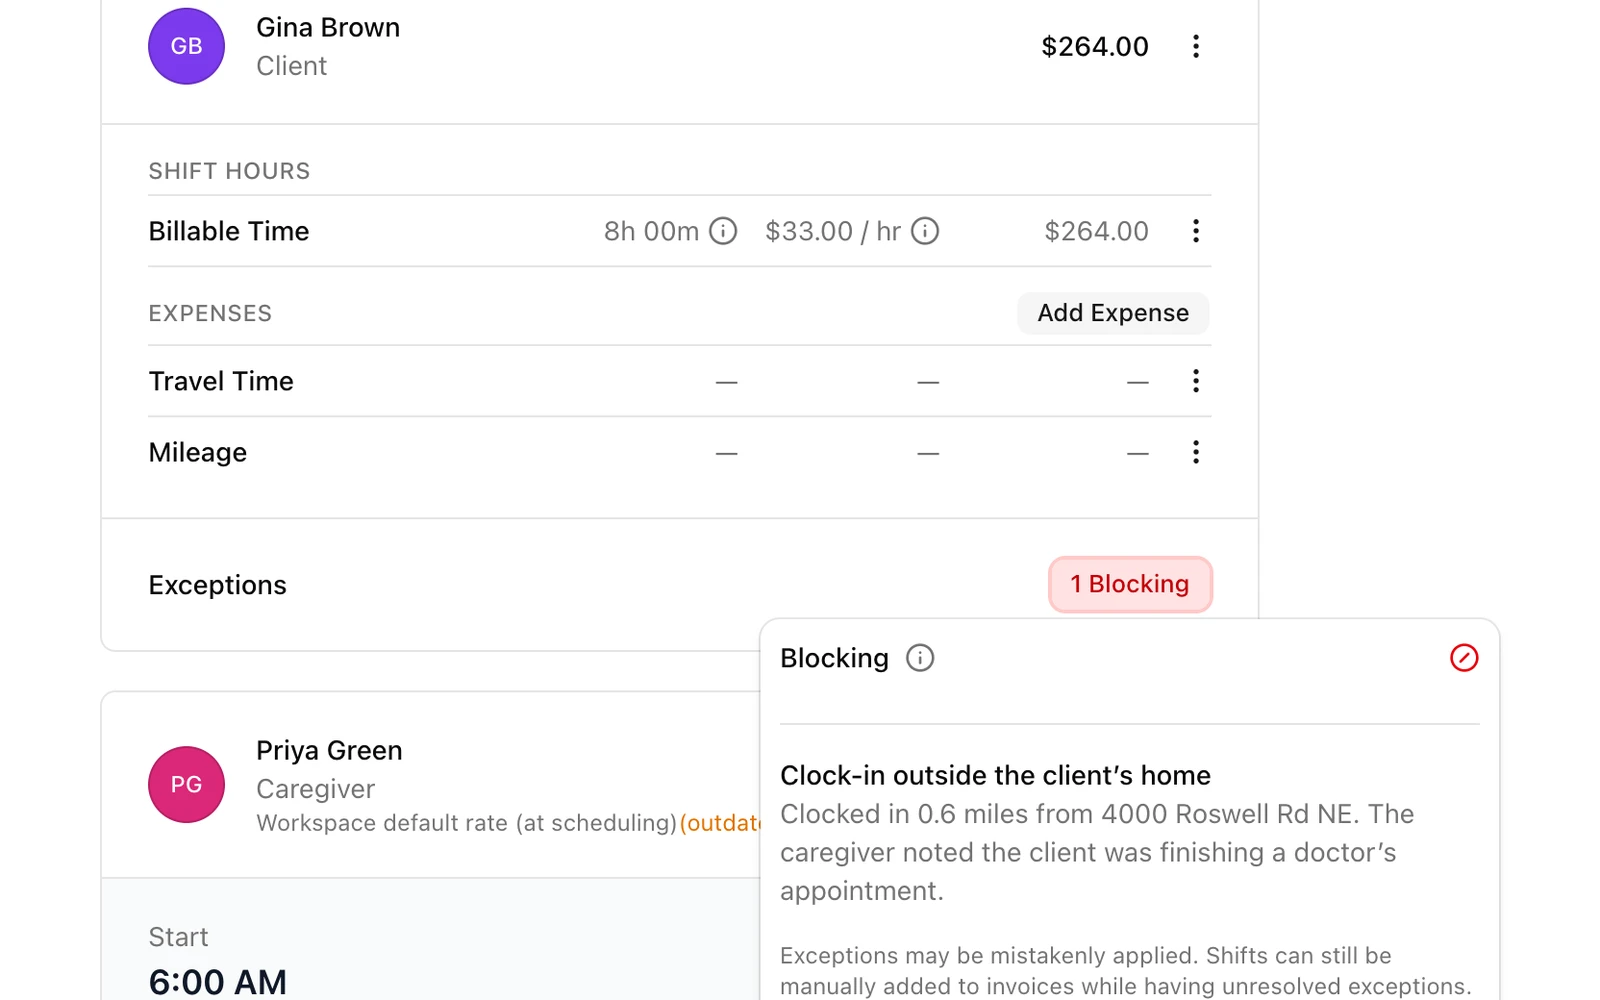Show info icon beside Blocking heading
Image resolution: width=1600 pixels, height=1000 pixels.
[920, 658]
